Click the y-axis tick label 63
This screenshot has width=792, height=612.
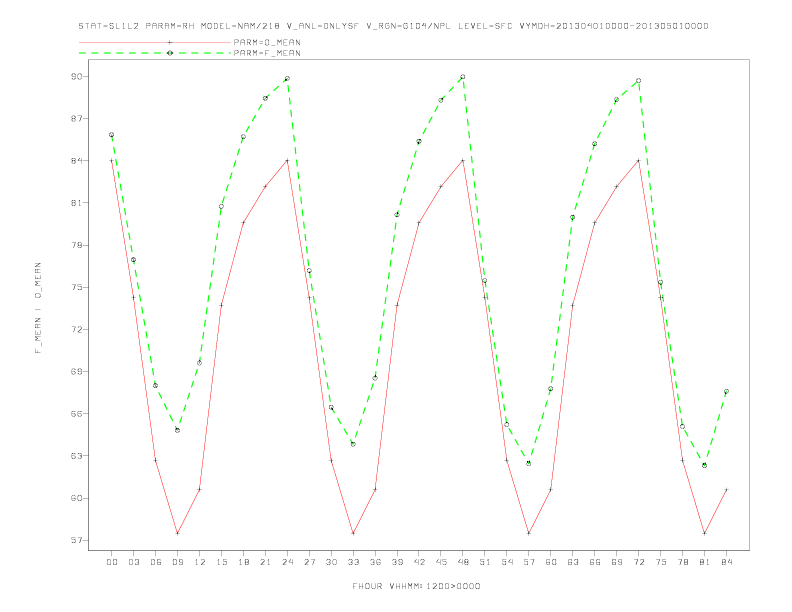(76, 456)
